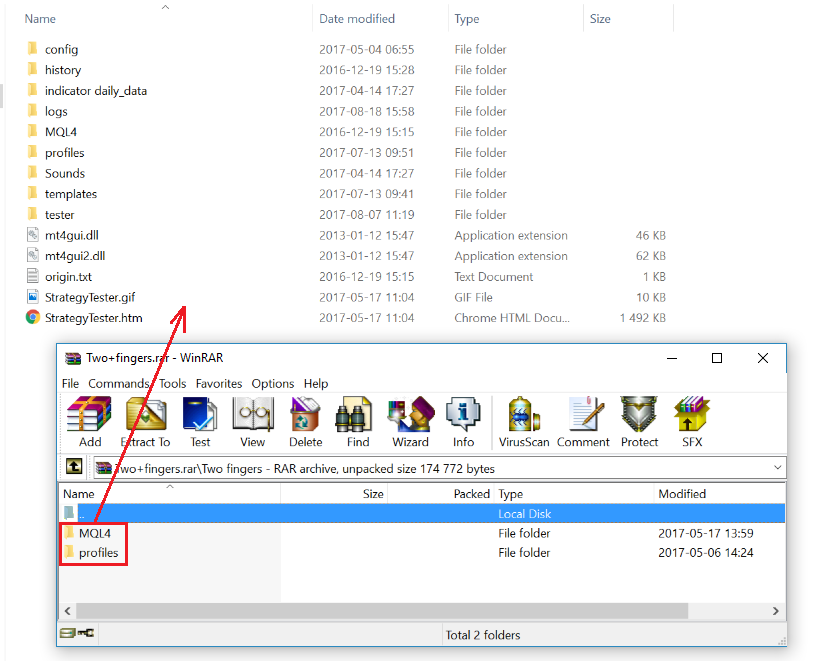Click the StrategyTester.htm Chrome icon

pos(33,317)
